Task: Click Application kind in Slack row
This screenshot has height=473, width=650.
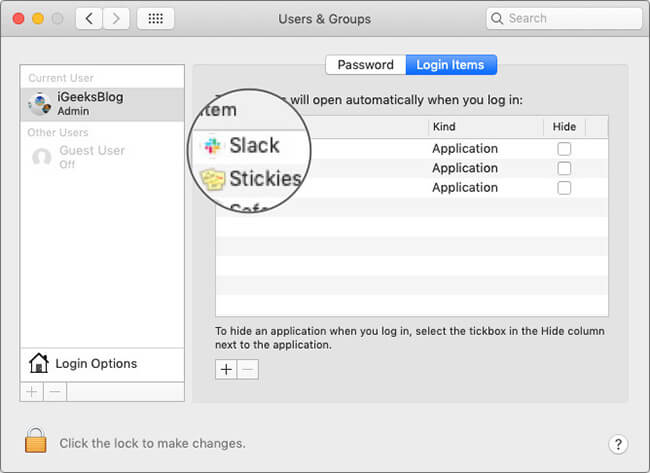Action: pyautogui.click(x=465, y=148)
